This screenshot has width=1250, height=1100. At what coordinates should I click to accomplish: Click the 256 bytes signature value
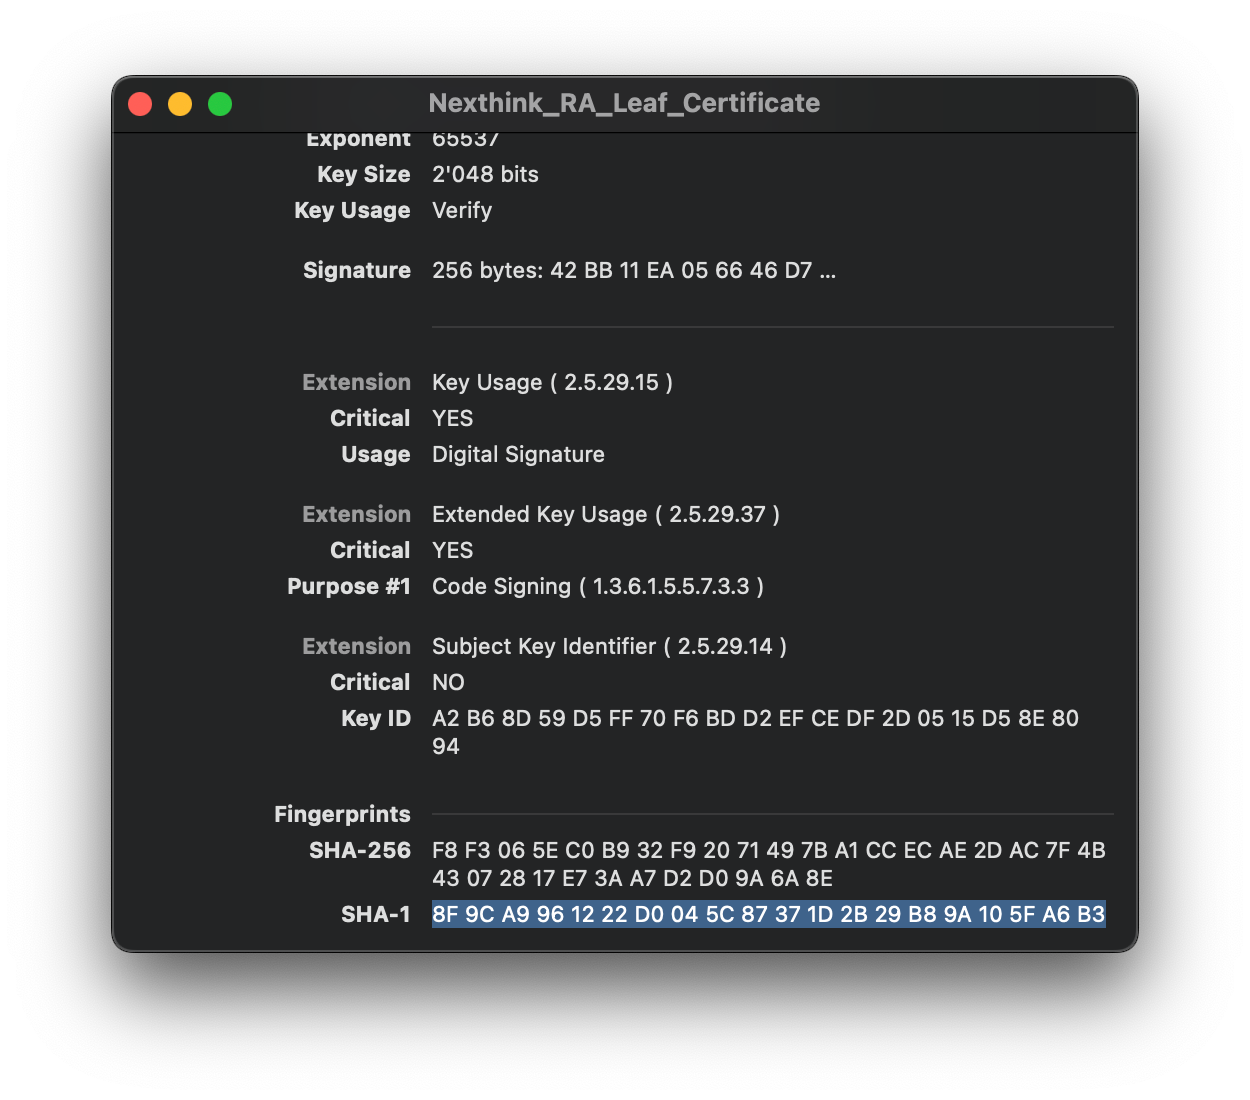click(x=633, y=270)
